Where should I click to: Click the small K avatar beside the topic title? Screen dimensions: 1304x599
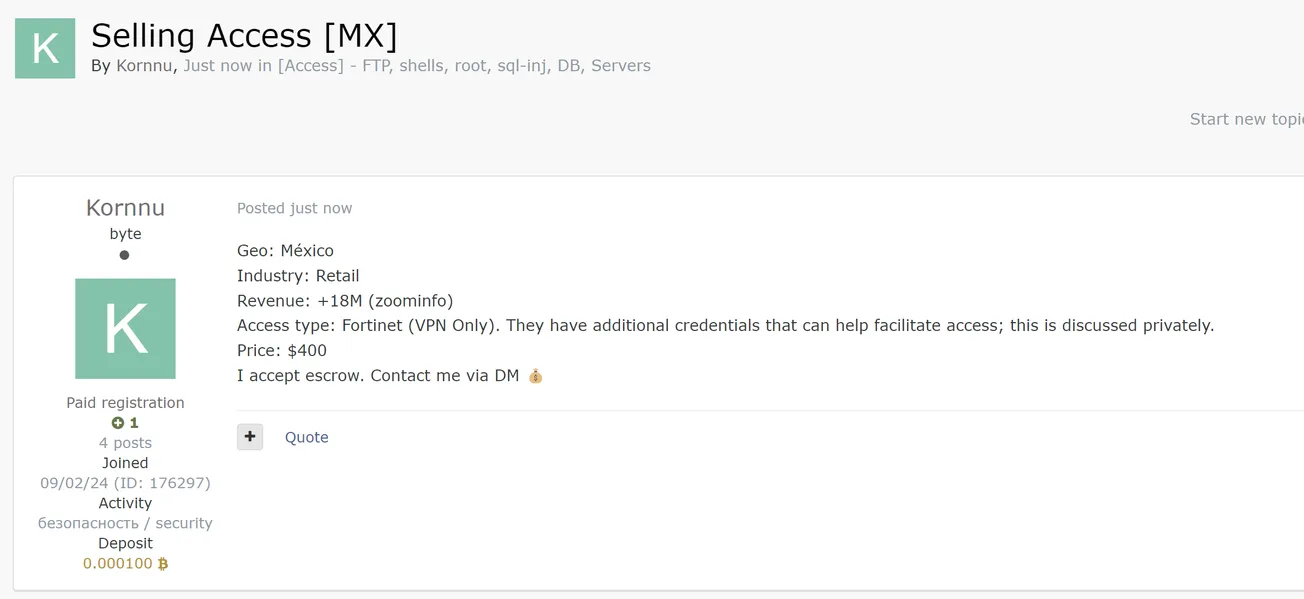pyautogui.click(x=45, y=48)
